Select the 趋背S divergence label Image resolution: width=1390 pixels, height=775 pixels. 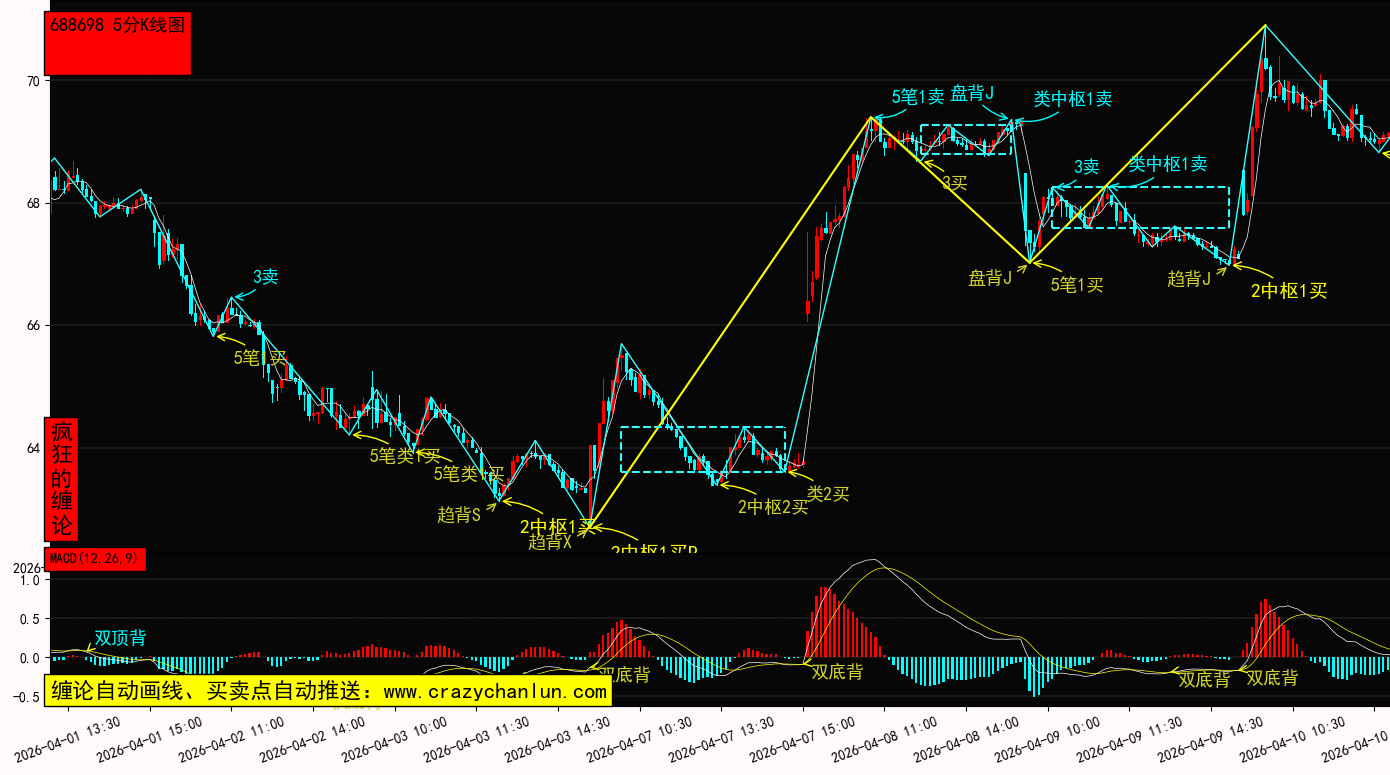(x=459, y=515)
